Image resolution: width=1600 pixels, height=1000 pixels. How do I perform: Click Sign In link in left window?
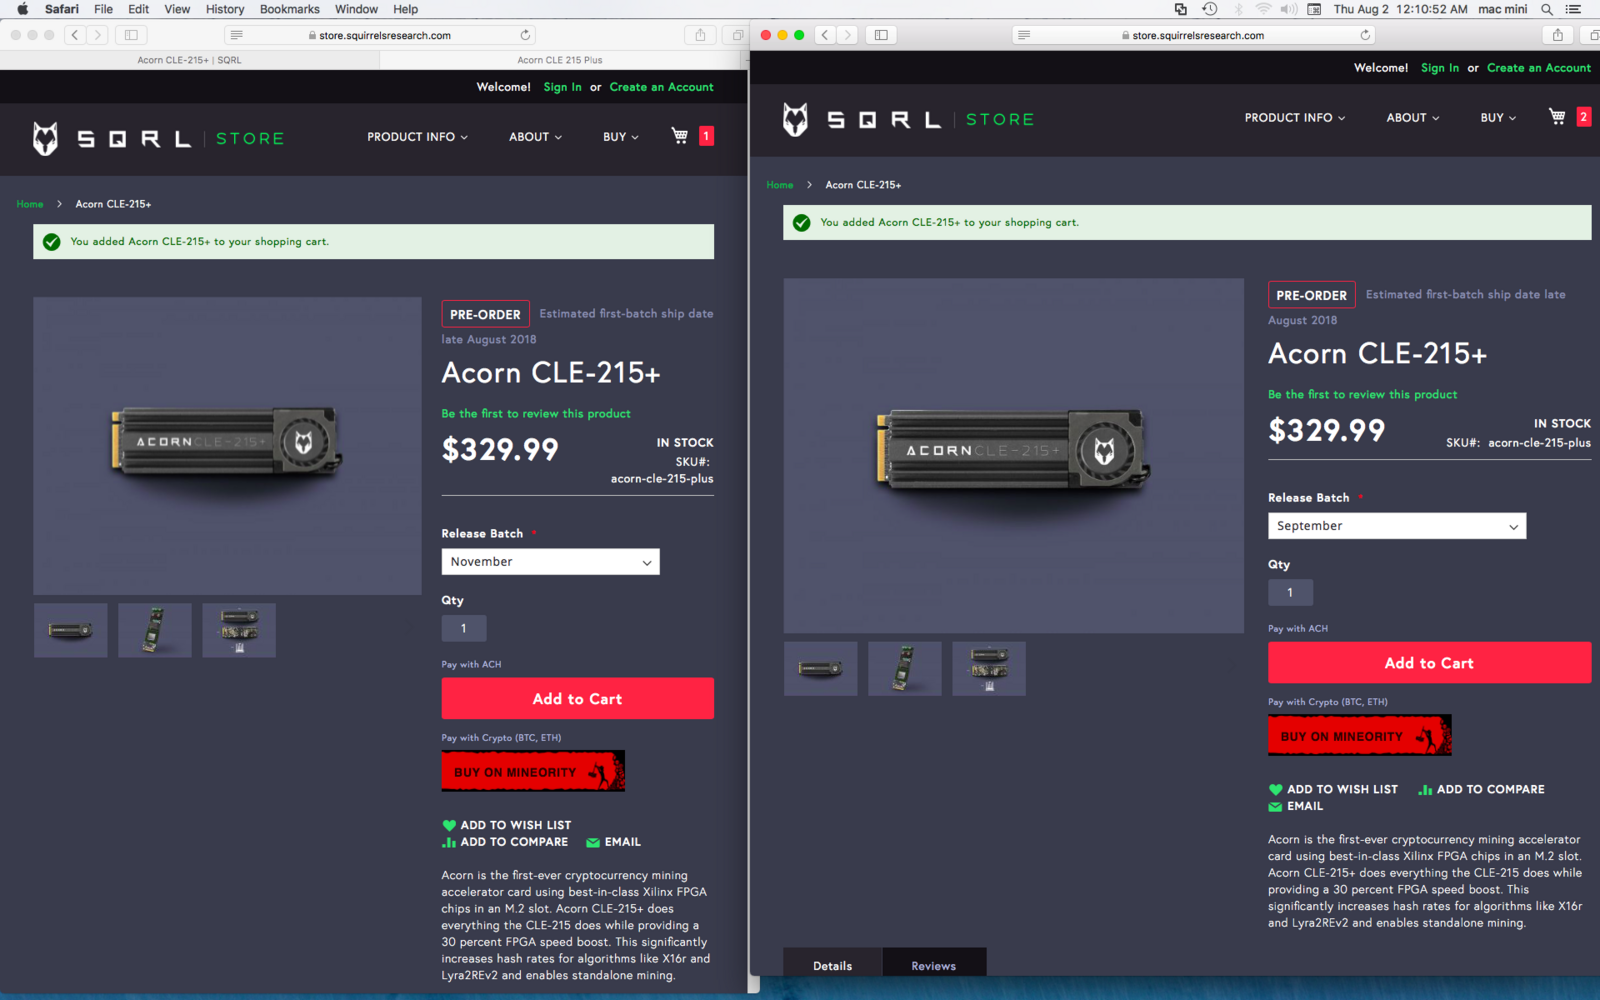pos(562,87)
